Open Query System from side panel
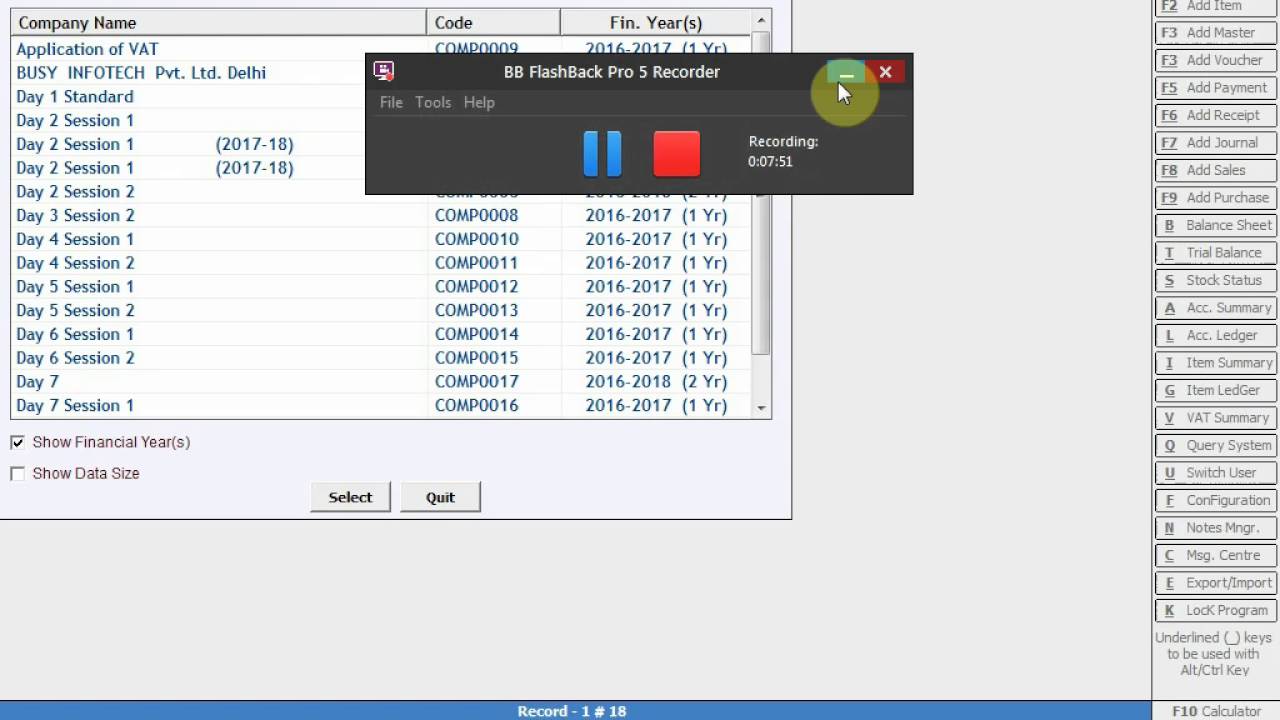 (1216, 445)
